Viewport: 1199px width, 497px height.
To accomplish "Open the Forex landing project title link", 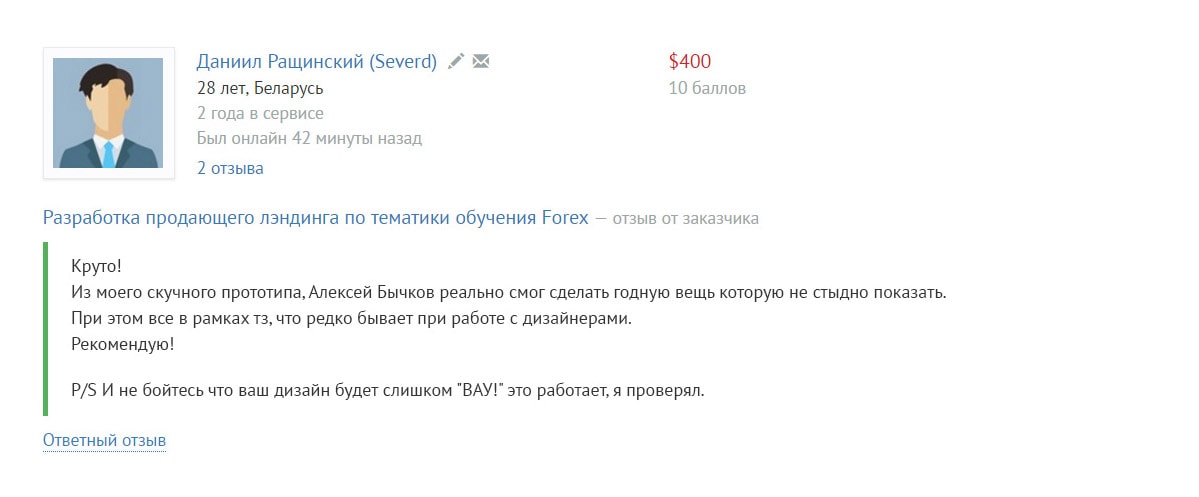I will coord(316,218).
